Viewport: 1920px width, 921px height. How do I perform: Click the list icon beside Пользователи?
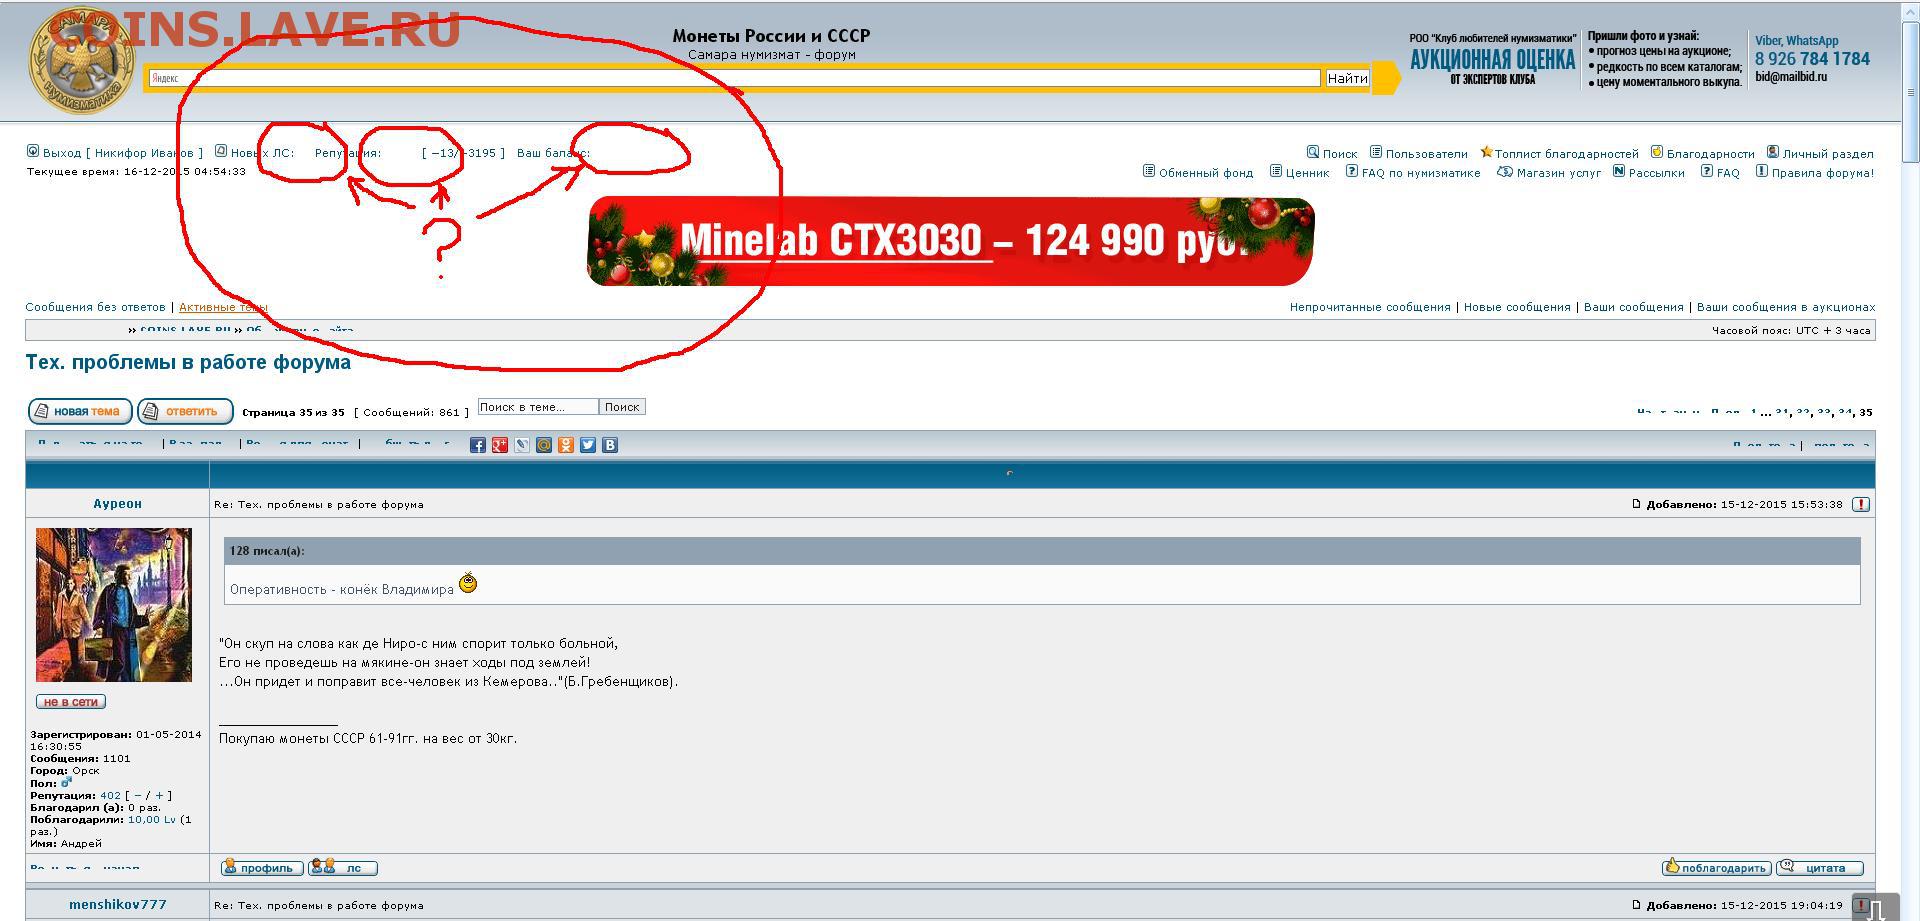(x=1376, y=152)
